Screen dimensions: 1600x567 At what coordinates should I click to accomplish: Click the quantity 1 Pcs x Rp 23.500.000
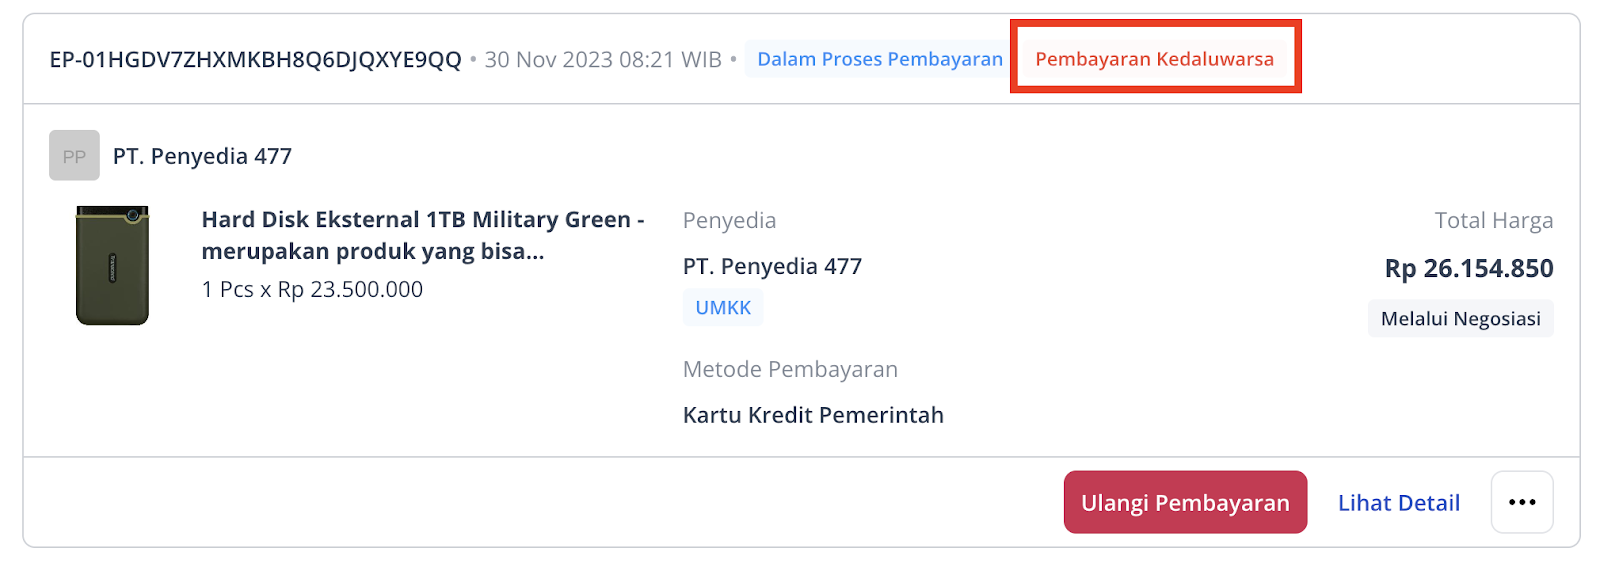click(x=312, y=289)
